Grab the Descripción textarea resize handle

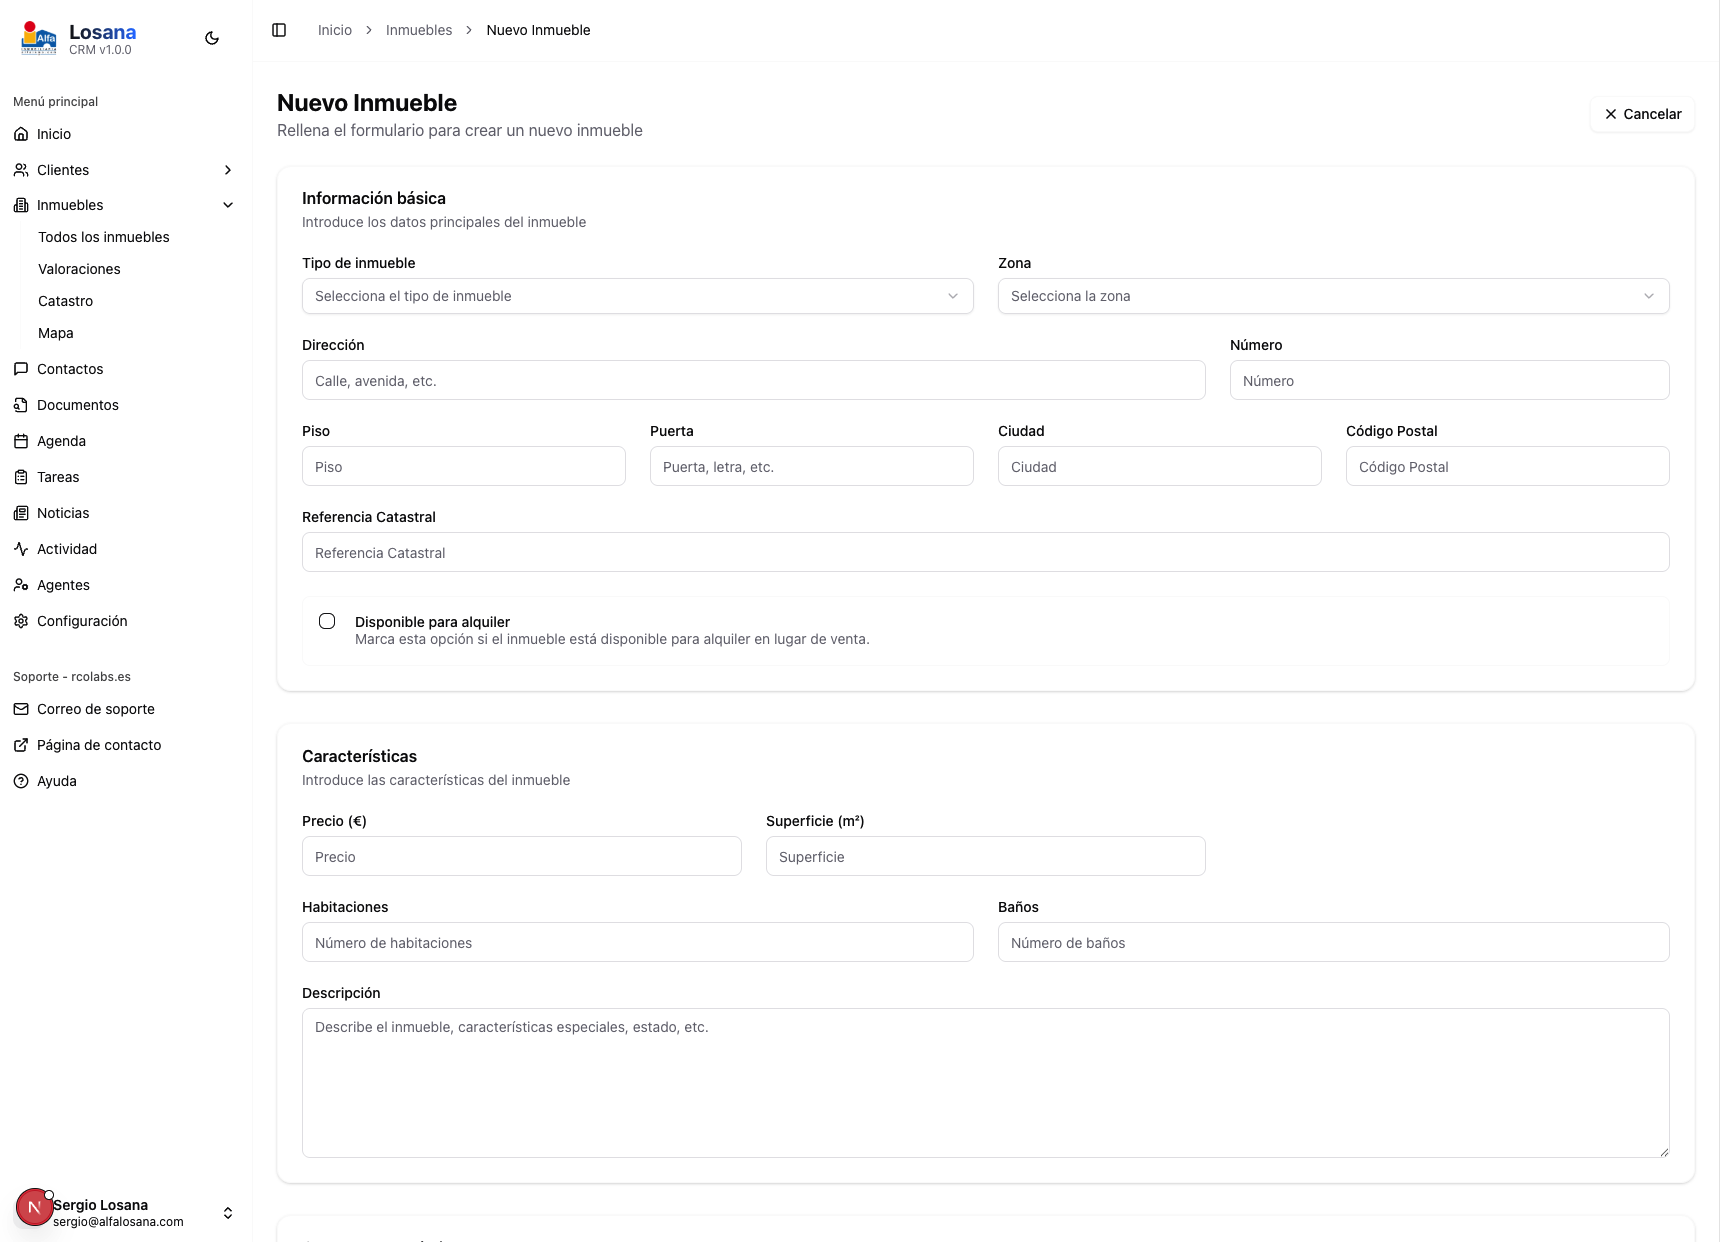[1663, 1152]
